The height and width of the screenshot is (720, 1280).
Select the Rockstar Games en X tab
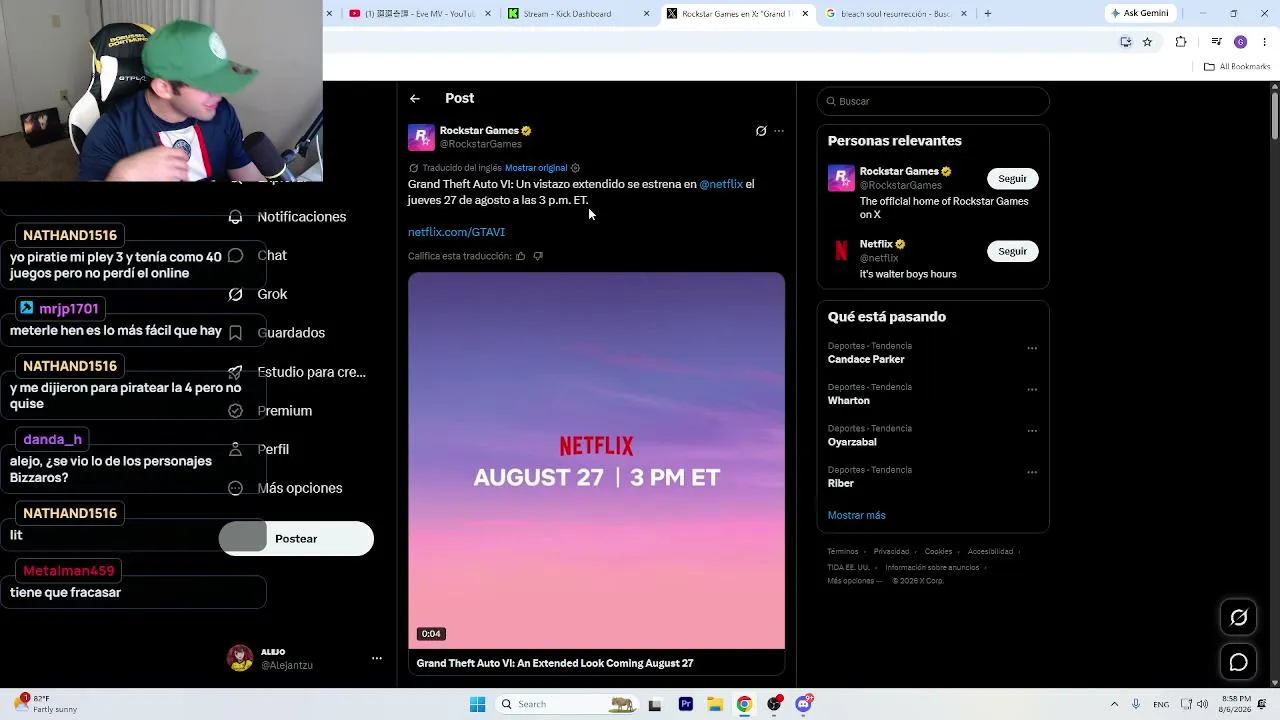(736, 14)
